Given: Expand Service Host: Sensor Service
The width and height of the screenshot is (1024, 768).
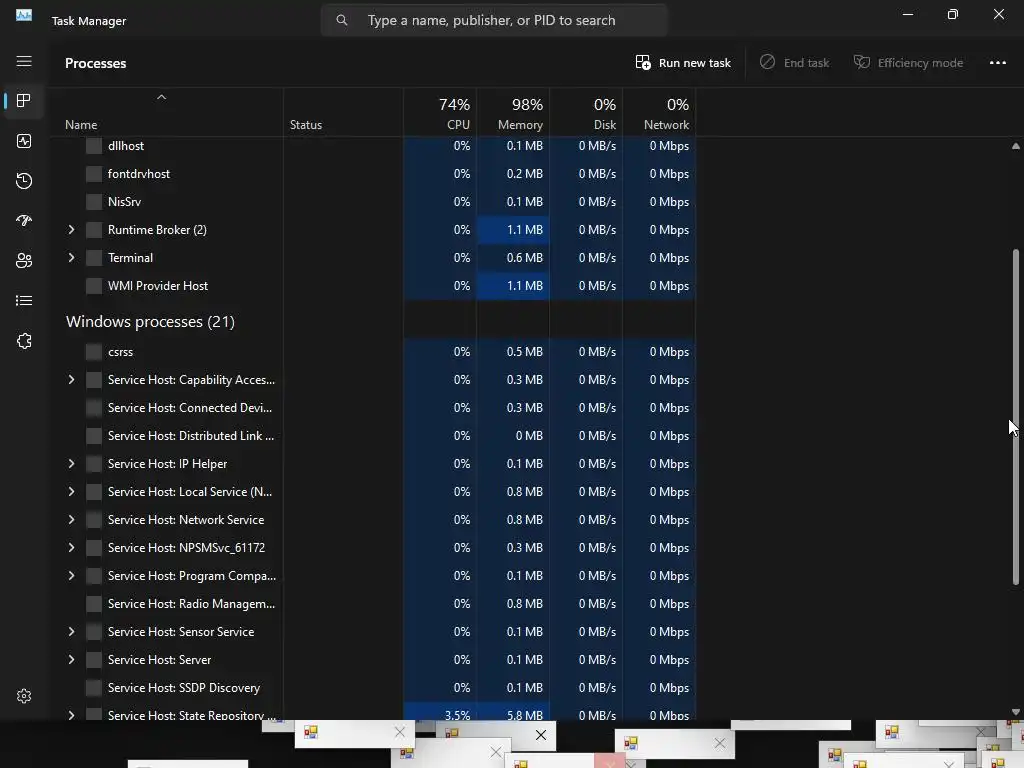Looking at the screenshot, I should pyautogui.click(x=71, y=632).
